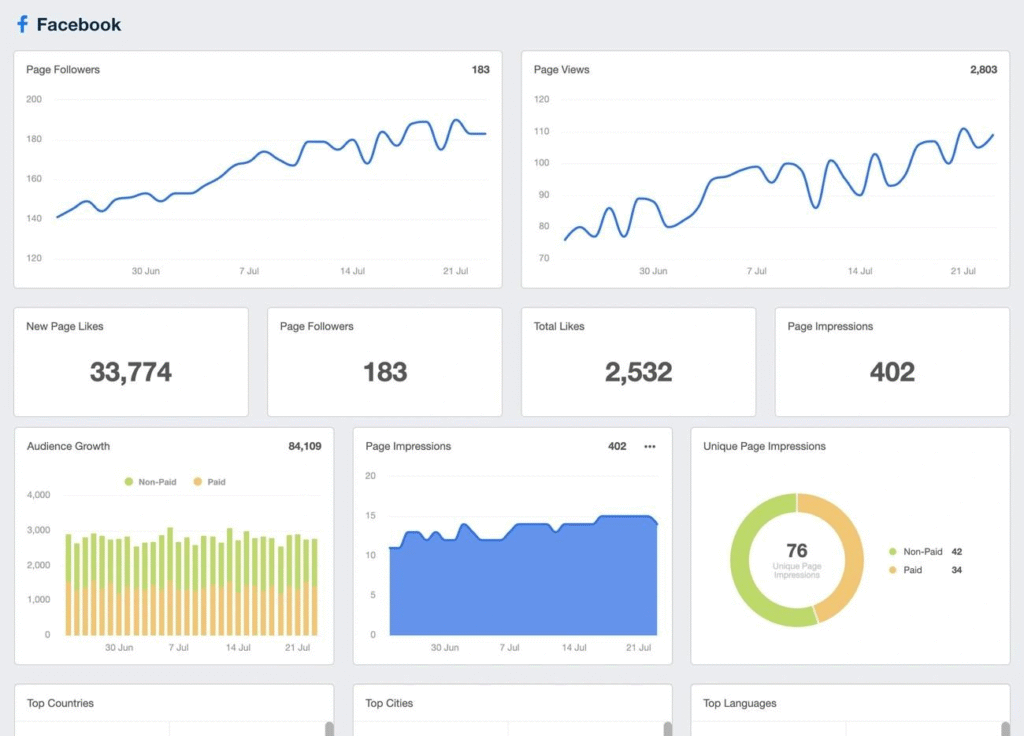This screenshot has height=736, width=1024.
Task: Toggle Non-Paid legend entry beside the donut chart
Action: pyautogui.click(x=916, y=552)
